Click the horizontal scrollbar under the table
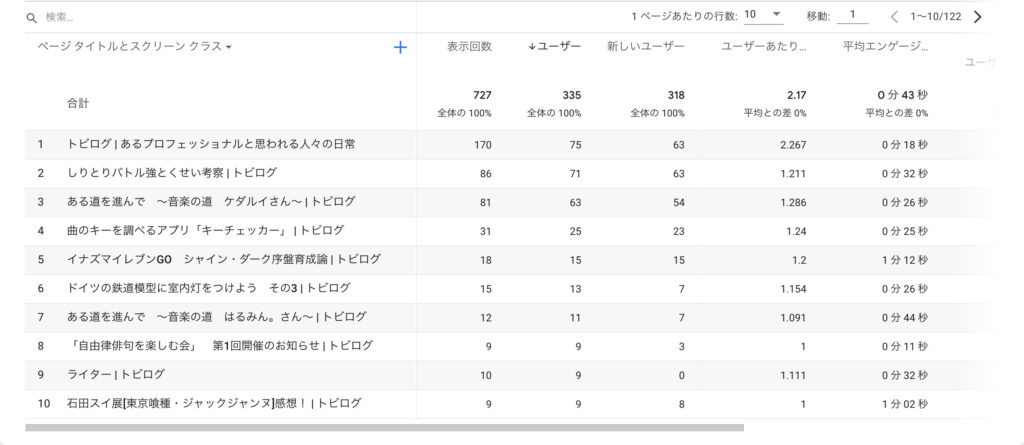This screenshot has height=445, width=1024. tap(384, 428)
